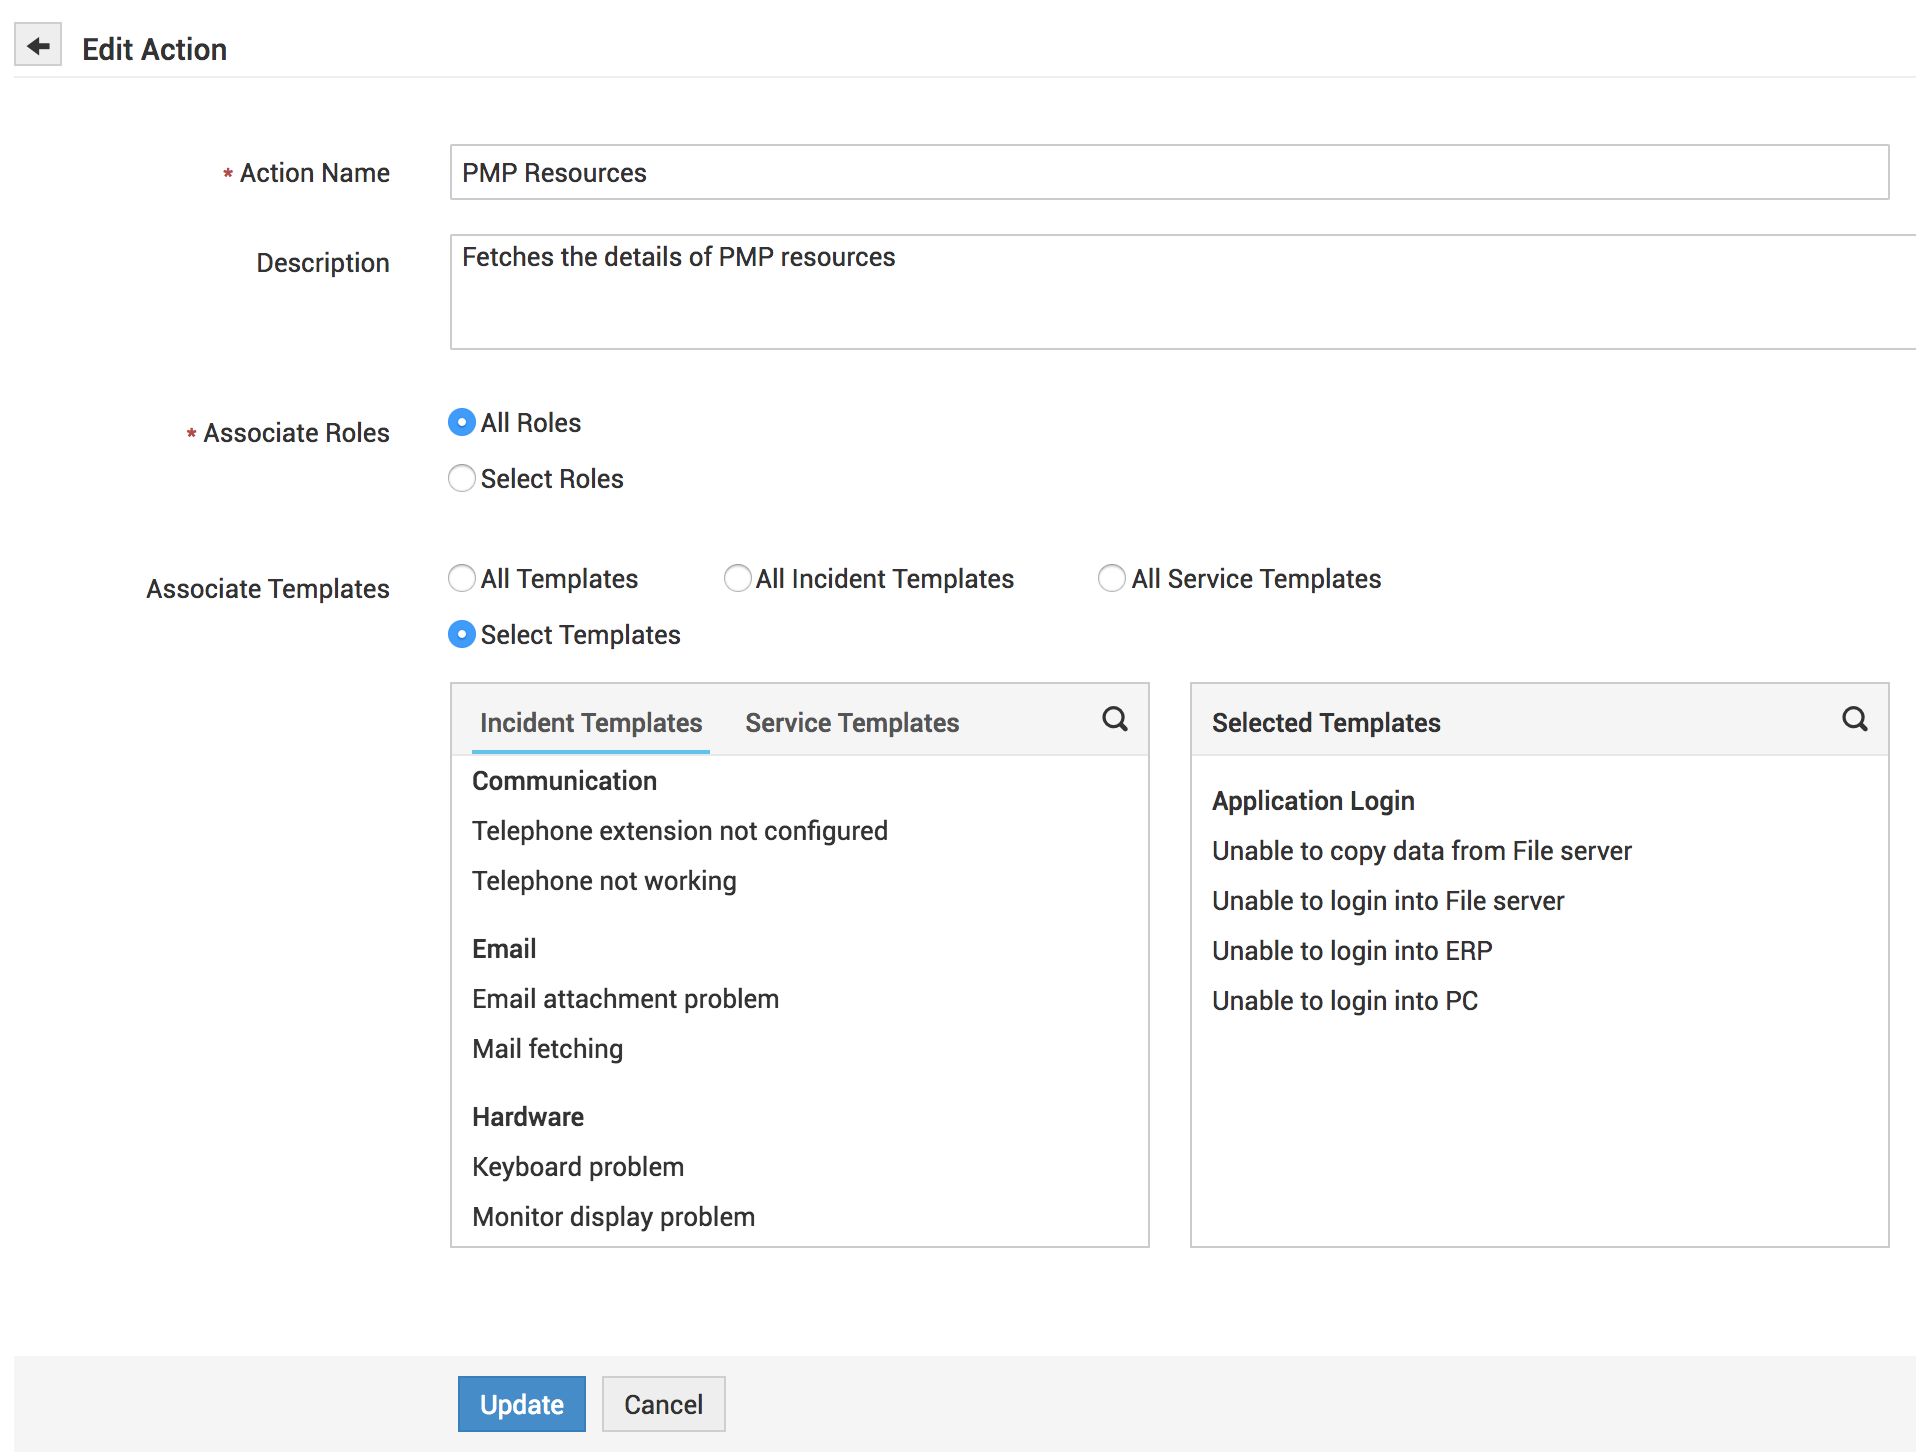The image size is (1916, 1452).
Task: Select 'Unable to login into File server'
Action: [1388, 901]
